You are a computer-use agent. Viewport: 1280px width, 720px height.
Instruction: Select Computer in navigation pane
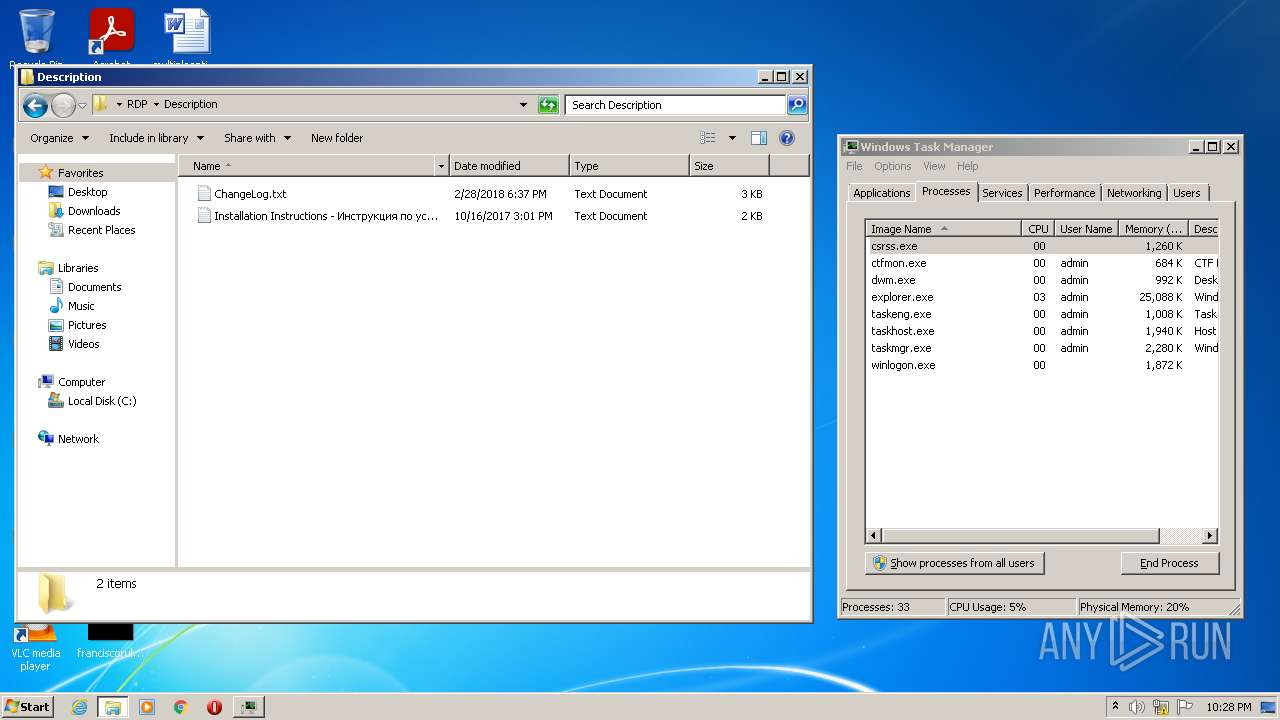pos(81,382)
